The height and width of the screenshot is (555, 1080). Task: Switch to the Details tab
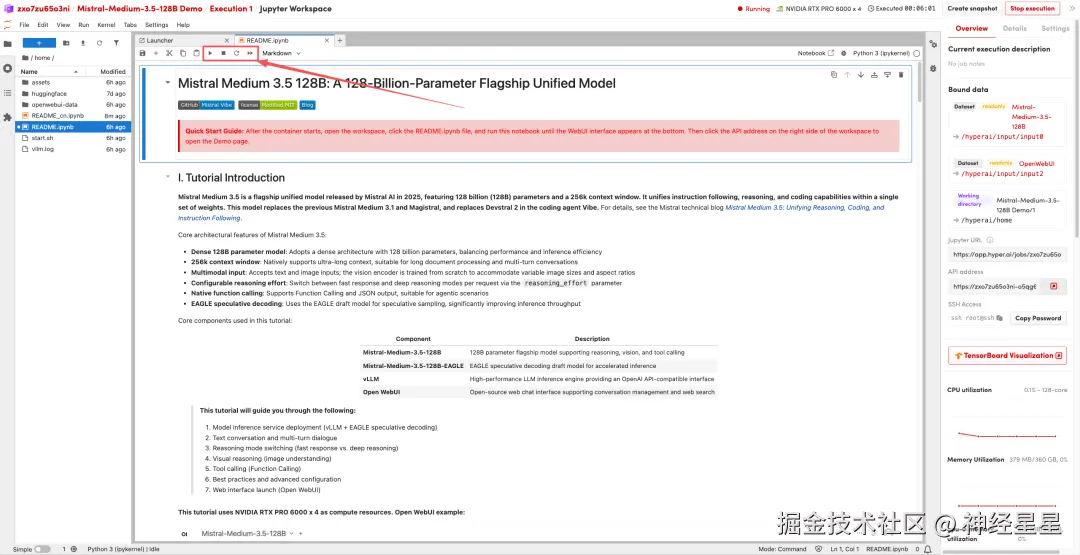(x=1014, y=28)
